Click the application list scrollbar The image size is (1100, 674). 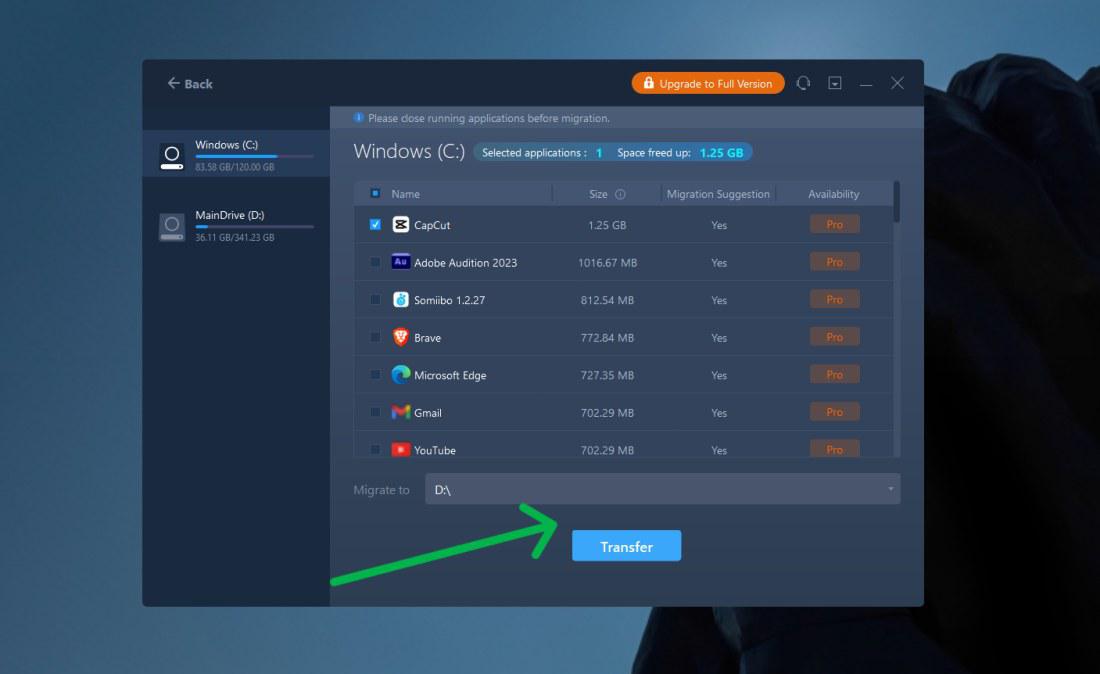(x=897, y=202)
